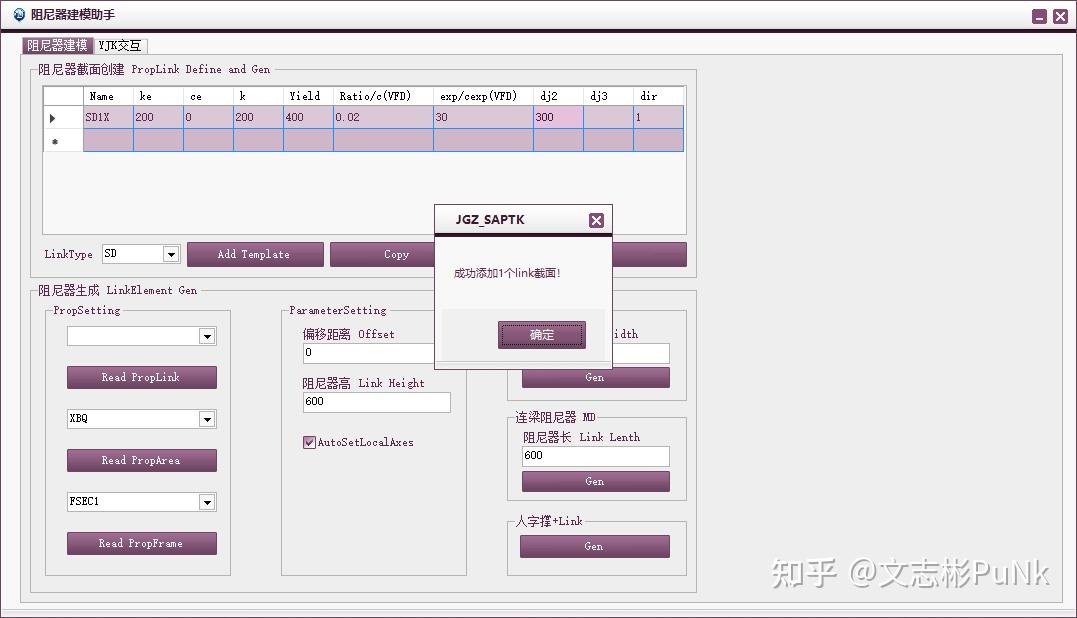
Task: Click the Read PropArea button
Action: [x=141, y=460]
